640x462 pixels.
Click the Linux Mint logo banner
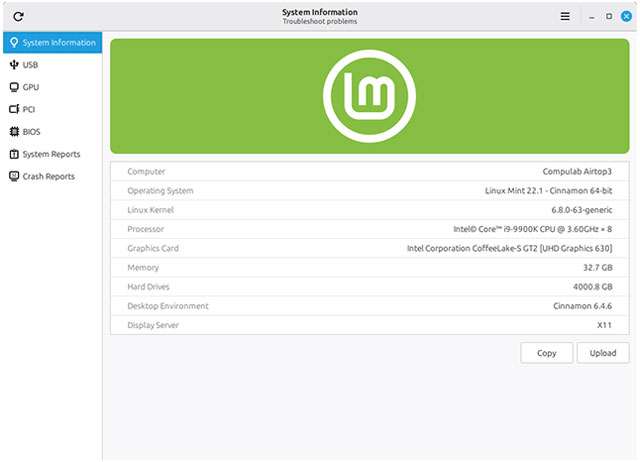[370, 96]
